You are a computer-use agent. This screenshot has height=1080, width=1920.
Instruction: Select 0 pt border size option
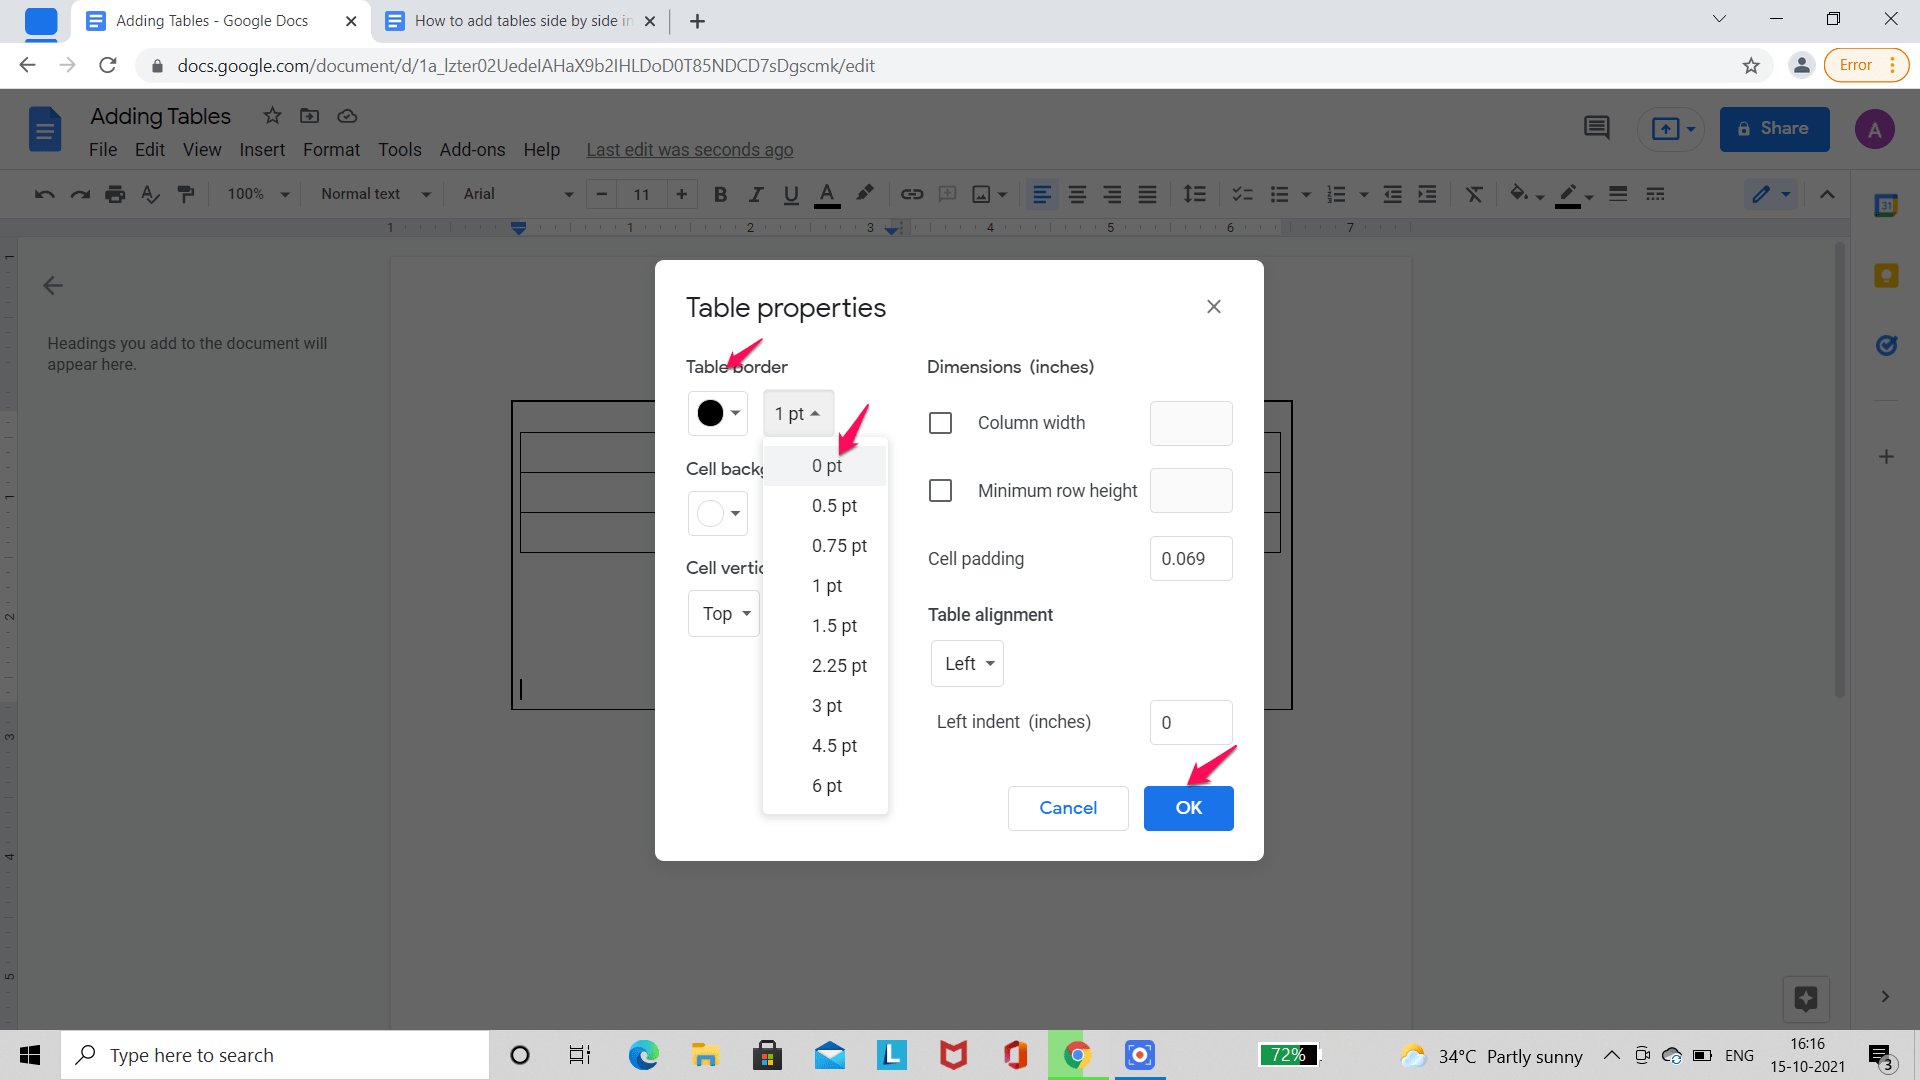[x=825, y=464]
